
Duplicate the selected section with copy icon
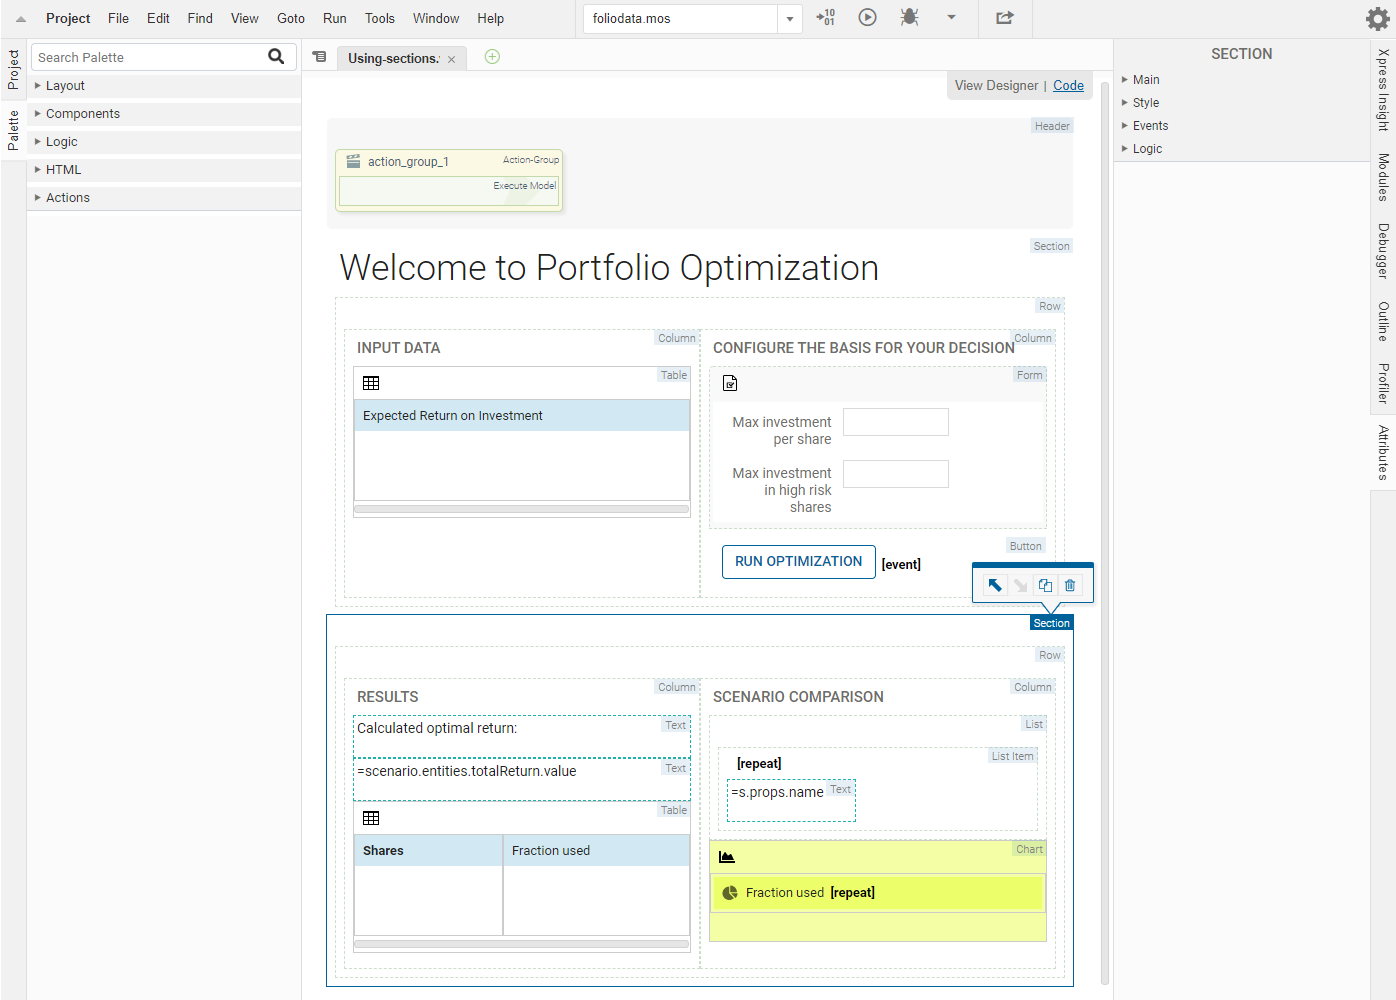pyautogui.click(x=1045, y=586)
